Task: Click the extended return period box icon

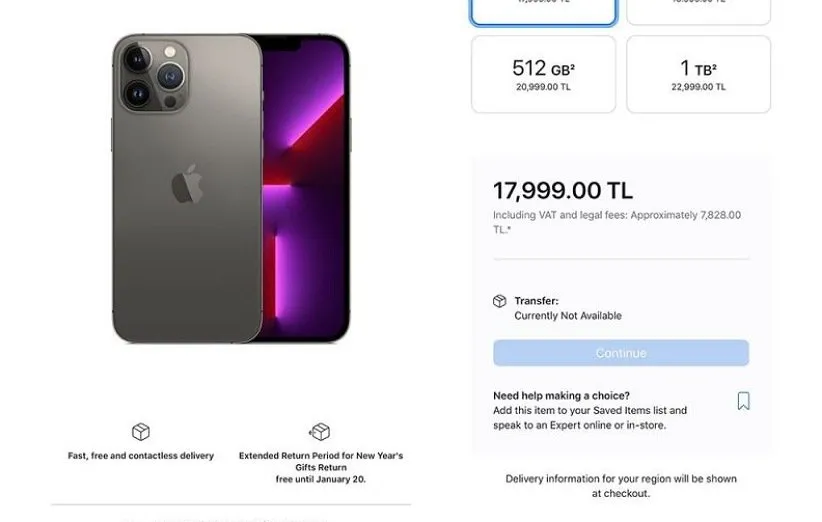Action: 320,432
